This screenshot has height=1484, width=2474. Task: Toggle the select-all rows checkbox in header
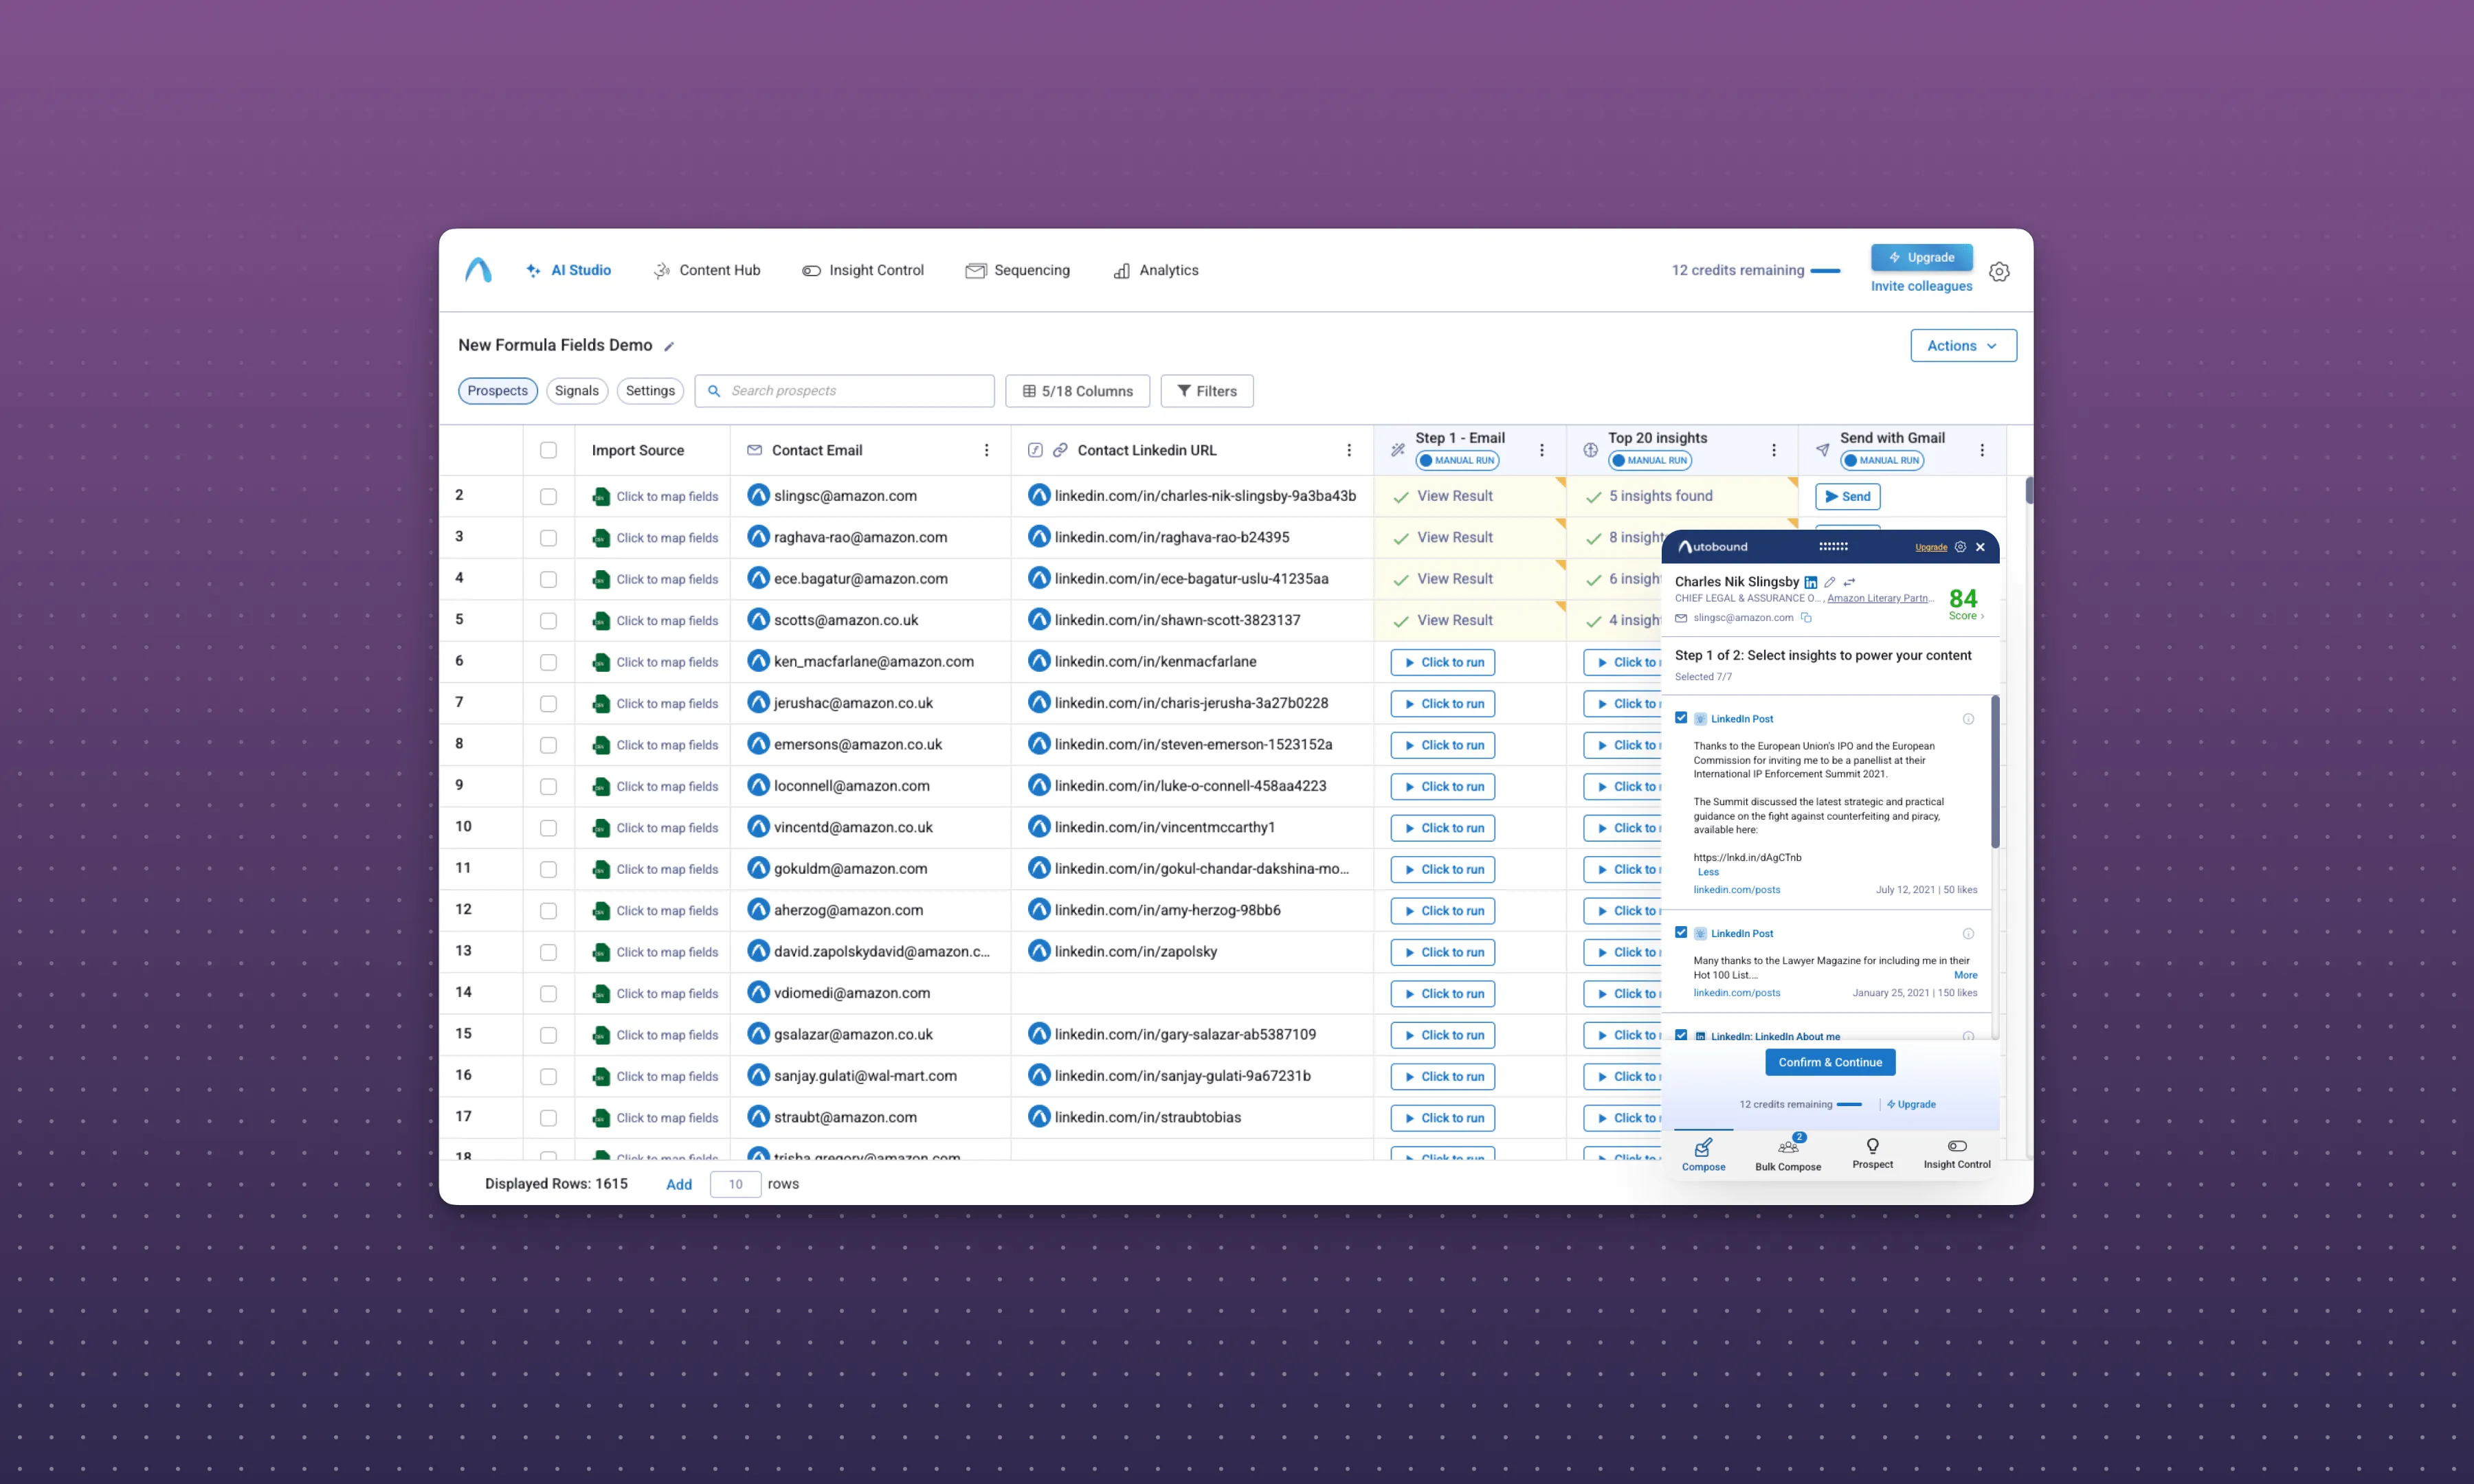tap(548, 450)
